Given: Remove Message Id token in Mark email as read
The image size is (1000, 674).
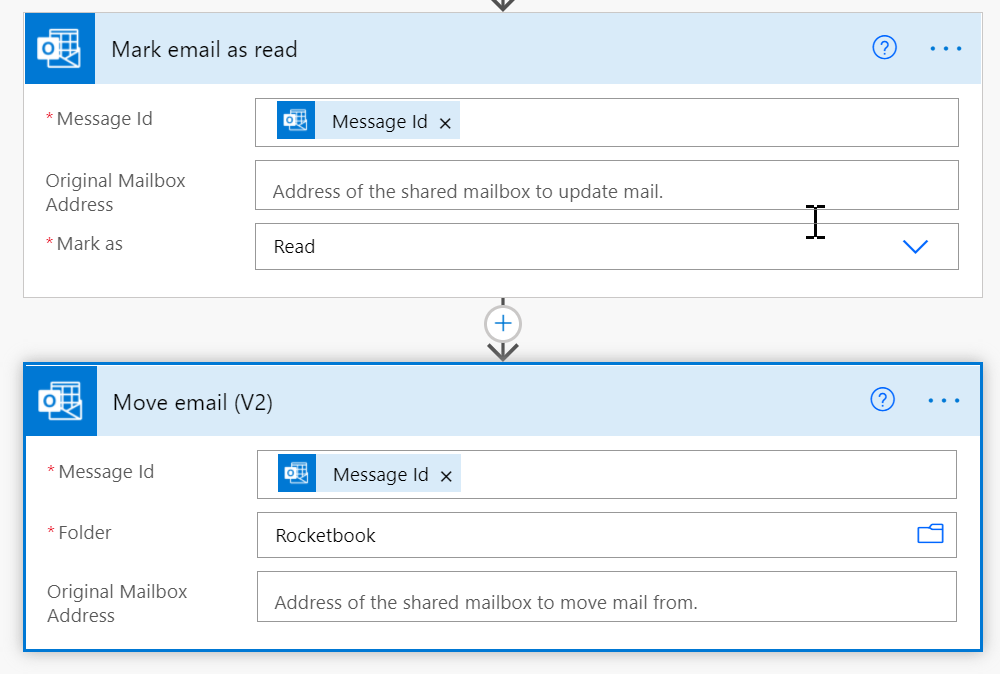Looking at the screenshot, I should pos(445,123).
